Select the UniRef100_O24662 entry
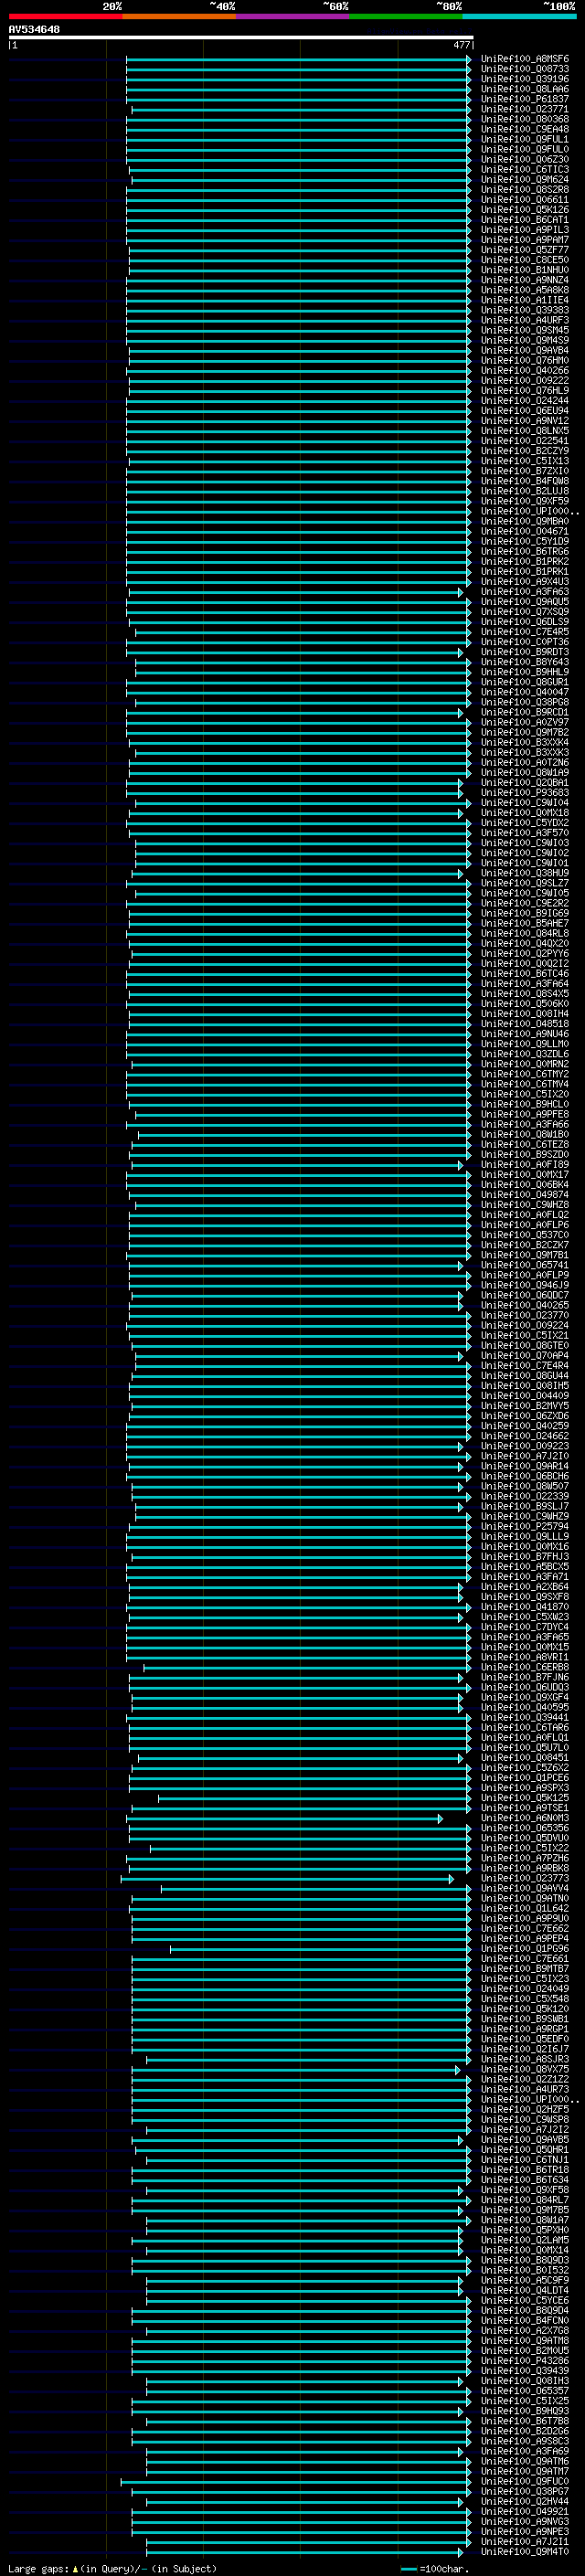 (525, 1436)
